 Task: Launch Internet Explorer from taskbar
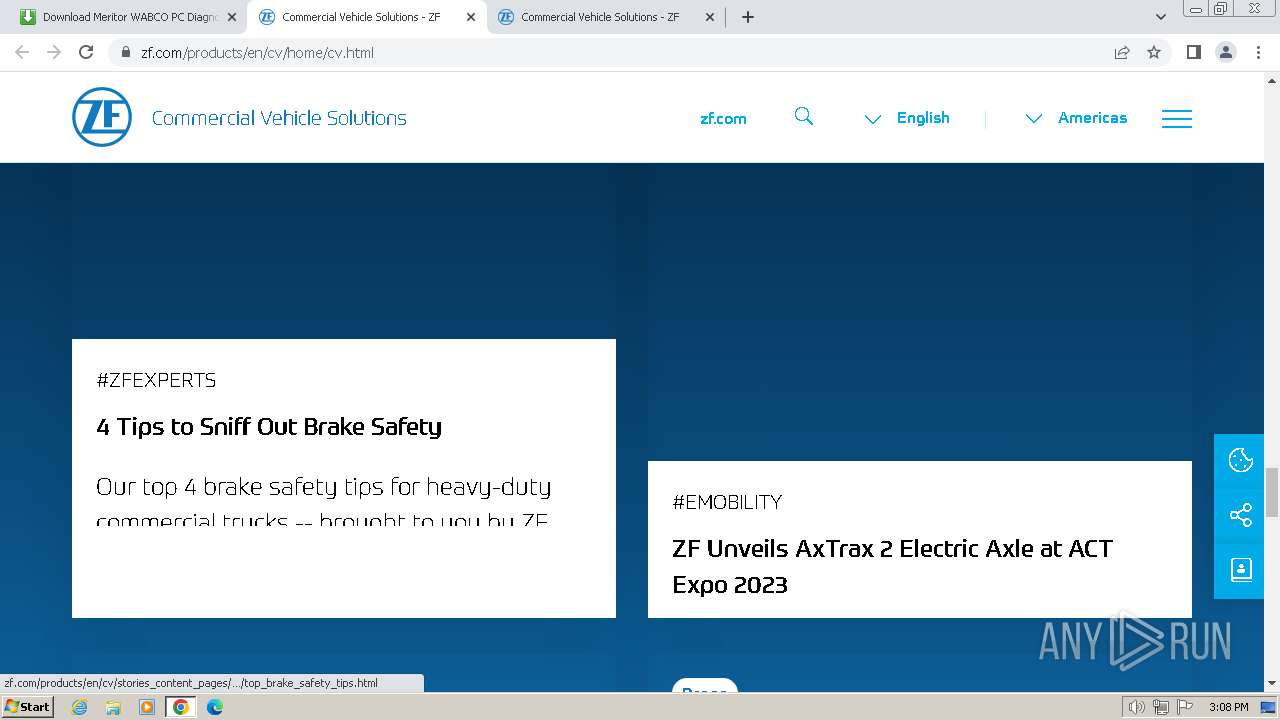[79, 707]
